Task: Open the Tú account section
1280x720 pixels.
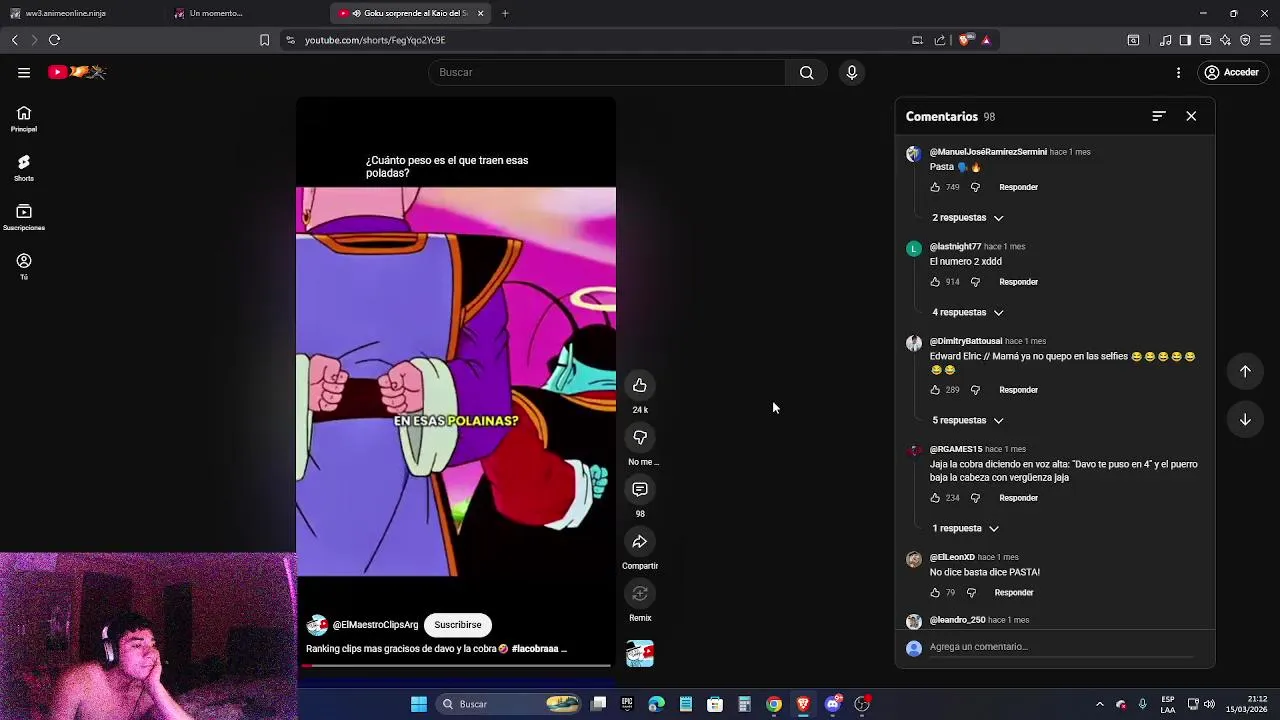Action: coord(24,267)
